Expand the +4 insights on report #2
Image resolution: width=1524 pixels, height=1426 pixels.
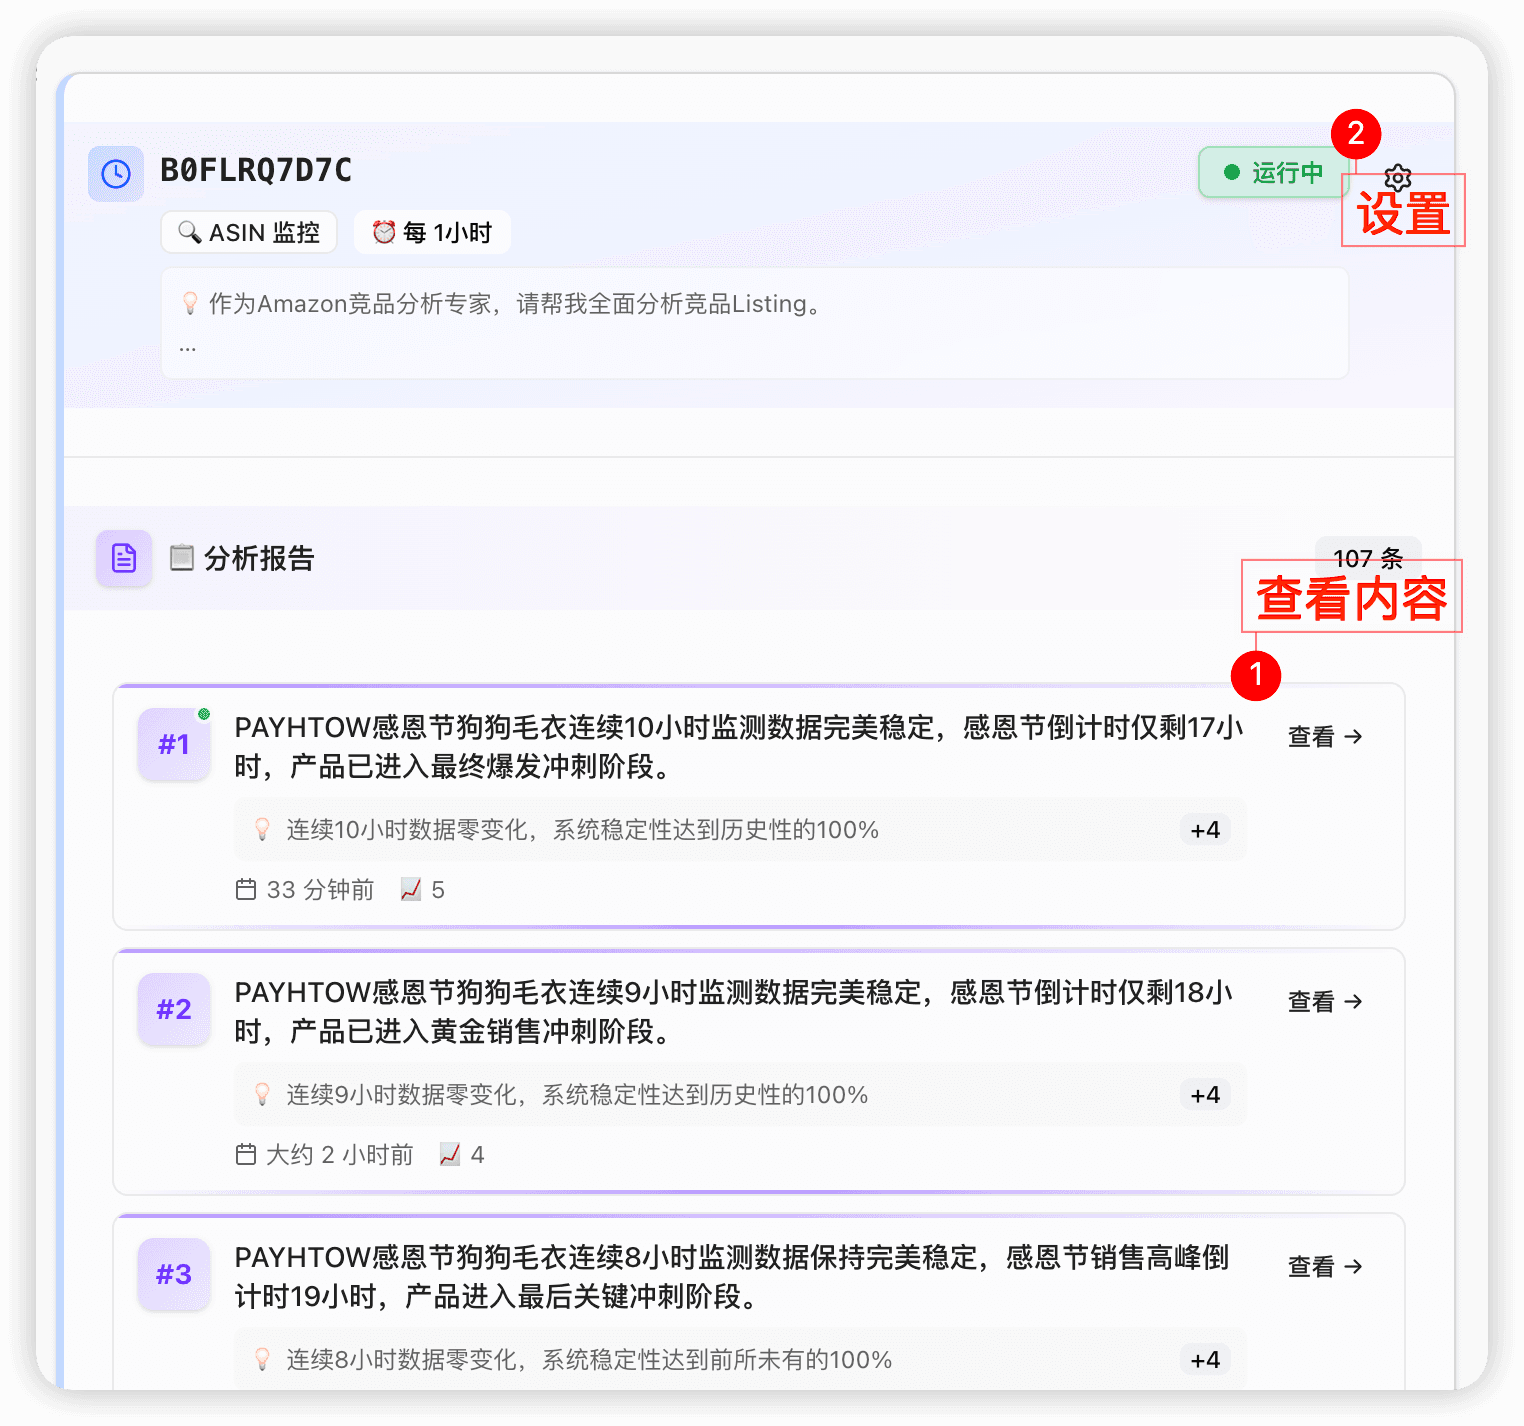point(1204,1094)
